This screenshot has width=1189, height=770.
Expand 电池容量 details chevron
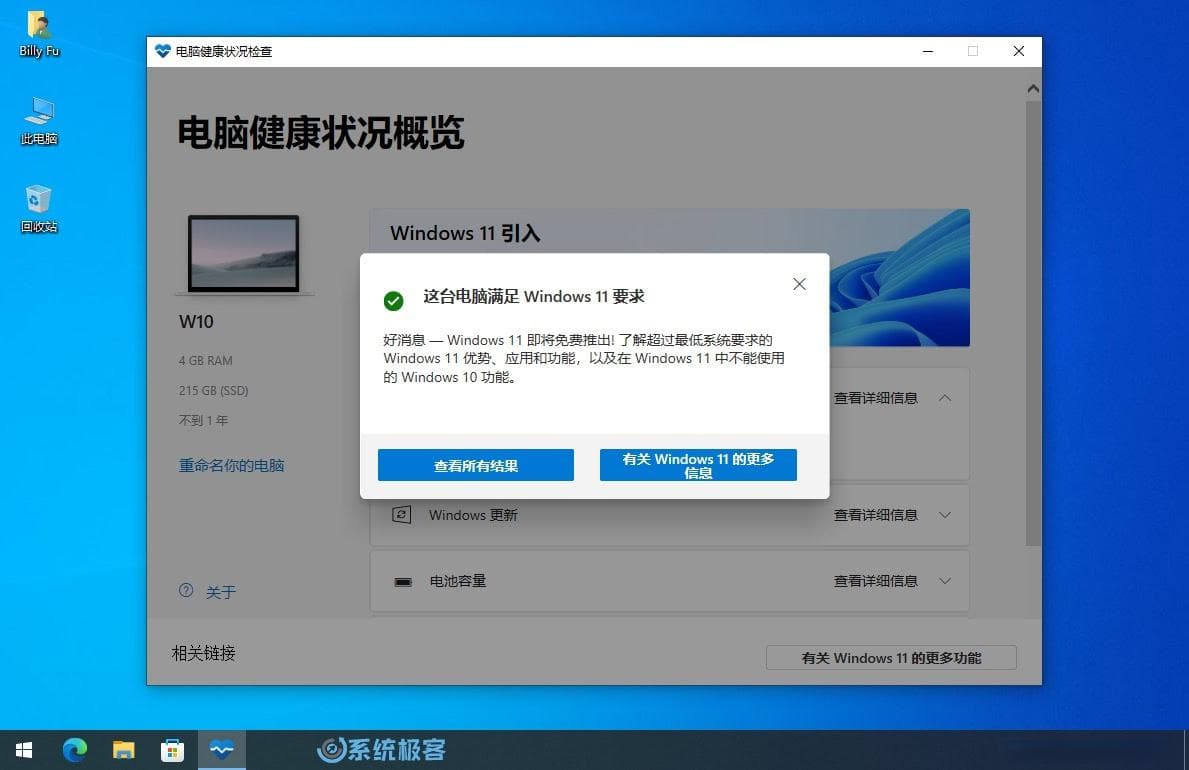pos(945,581)
